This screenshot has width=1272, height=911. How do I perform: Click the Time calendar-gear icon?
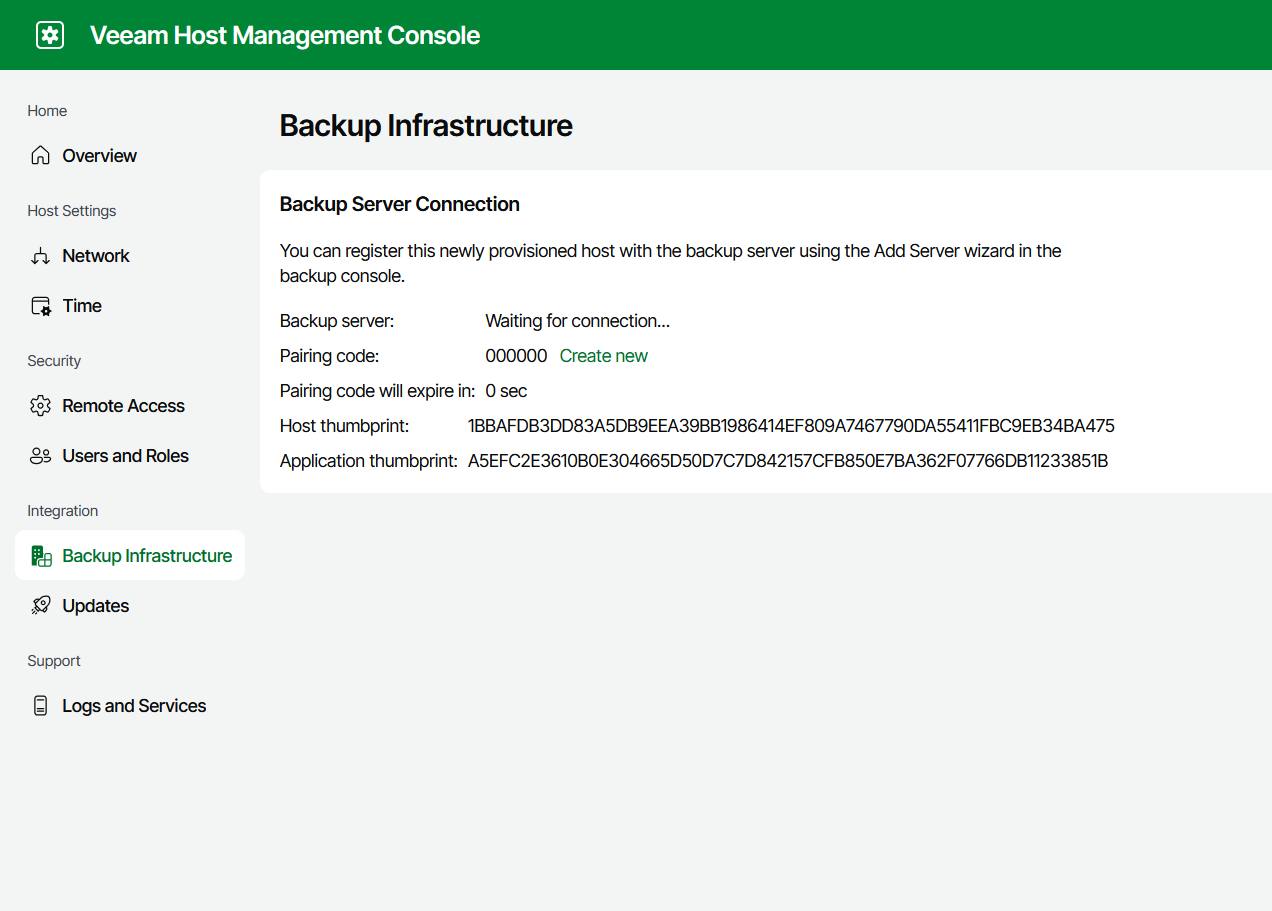click(40, 306)
